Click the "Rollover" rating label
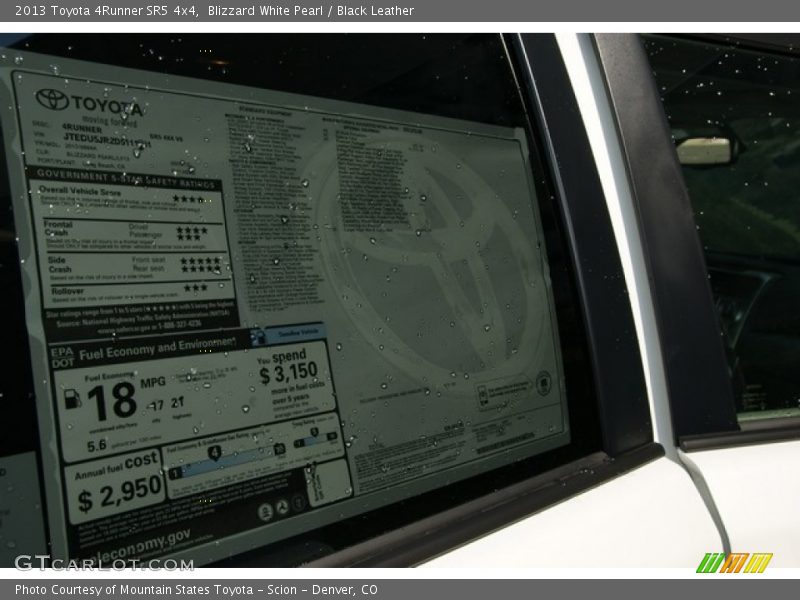Screen dimensions: 800x600 pos(67,291)
